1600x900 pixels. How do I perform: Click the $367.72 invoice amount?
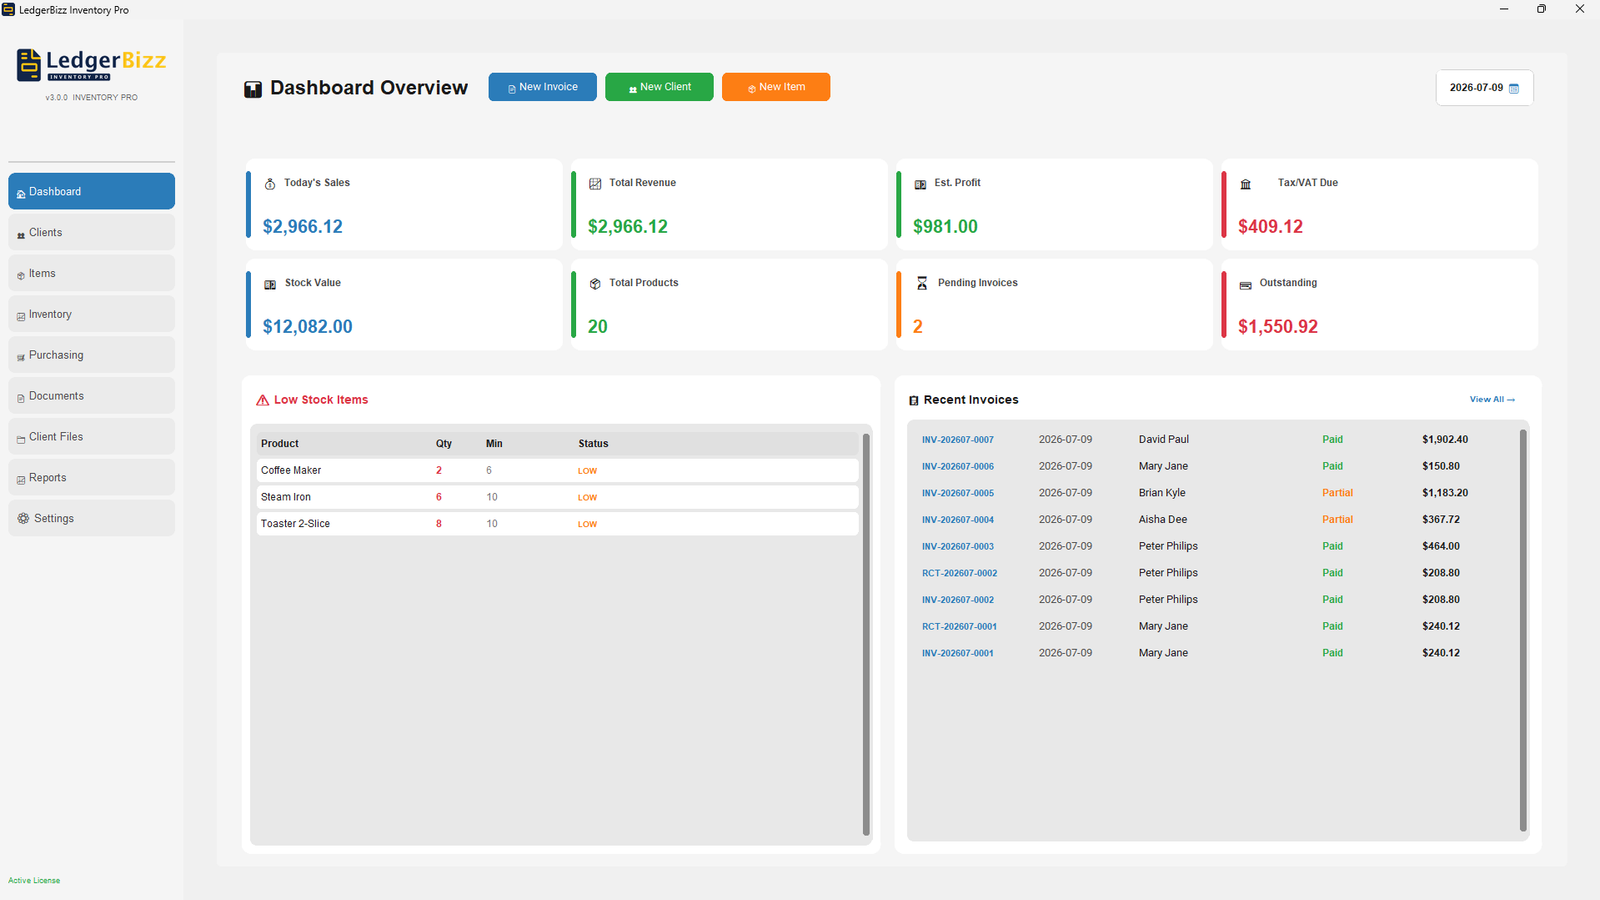pos(1441,520)
